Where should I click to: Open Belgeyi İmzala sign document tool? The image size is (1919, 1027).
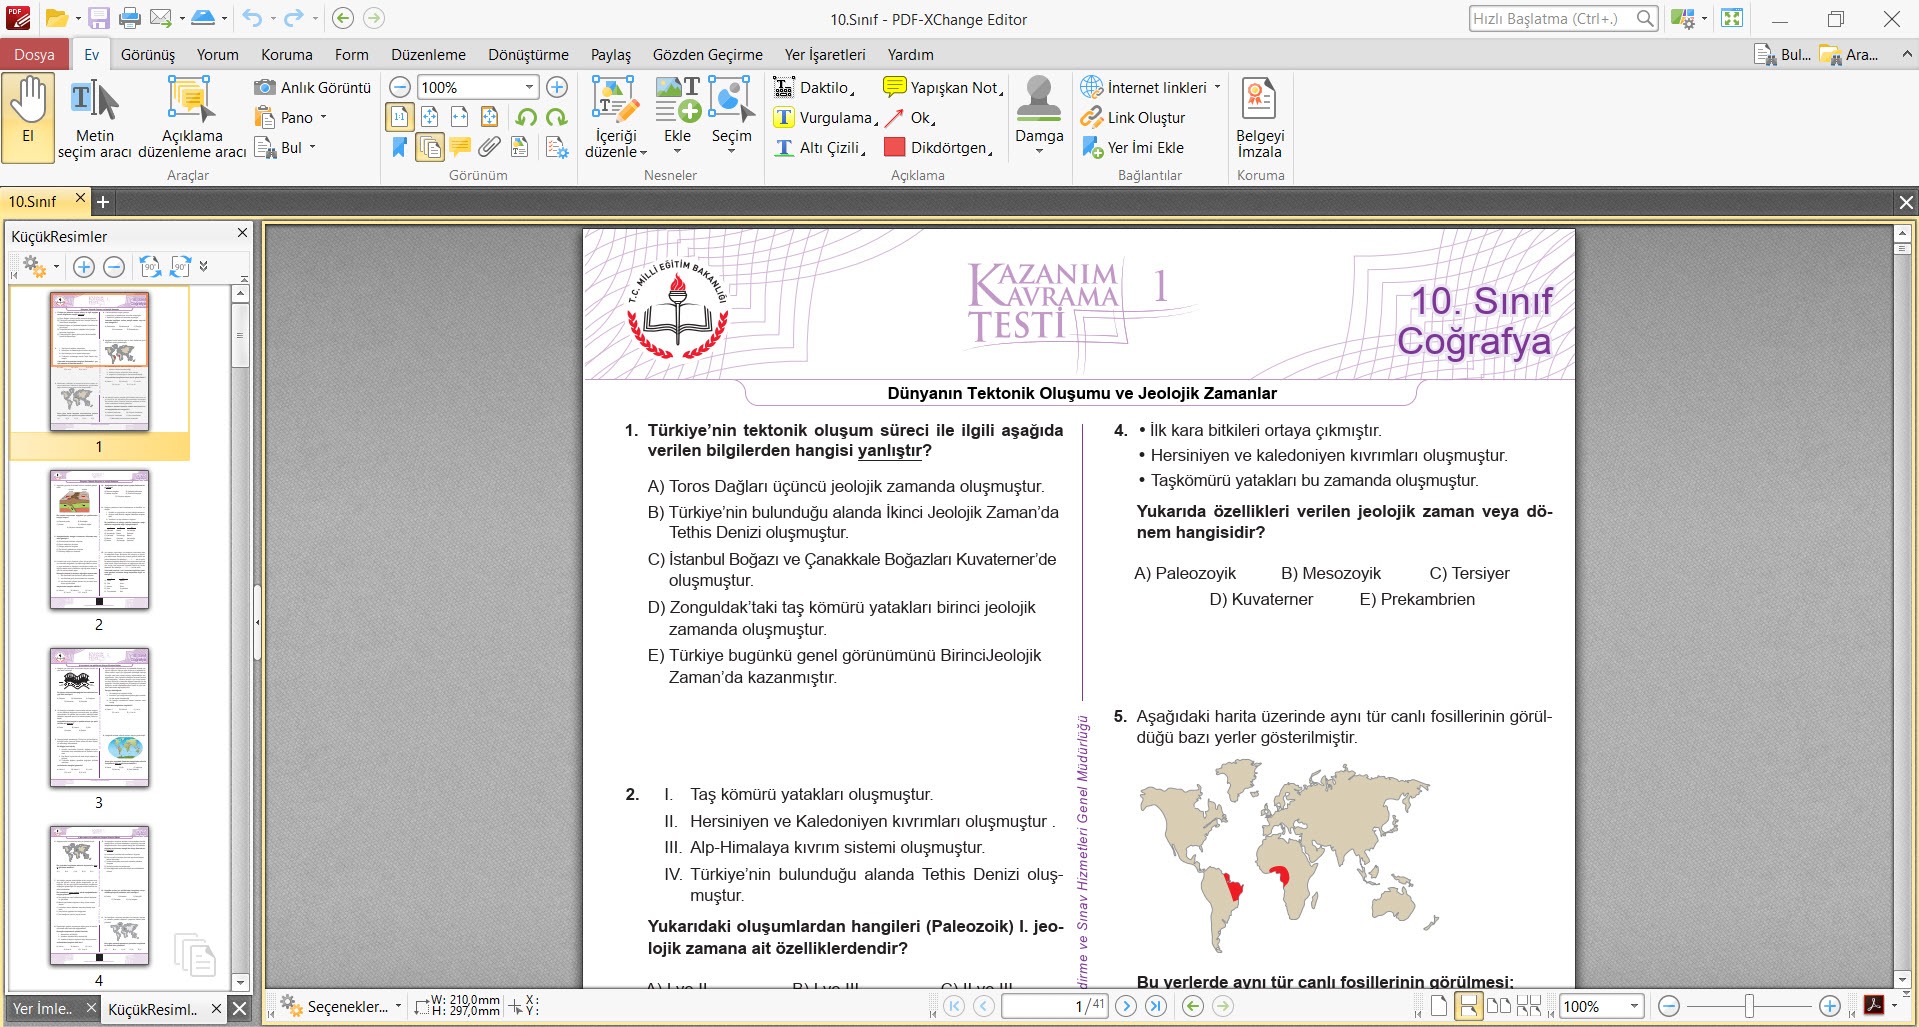(x=1260, y=117)
